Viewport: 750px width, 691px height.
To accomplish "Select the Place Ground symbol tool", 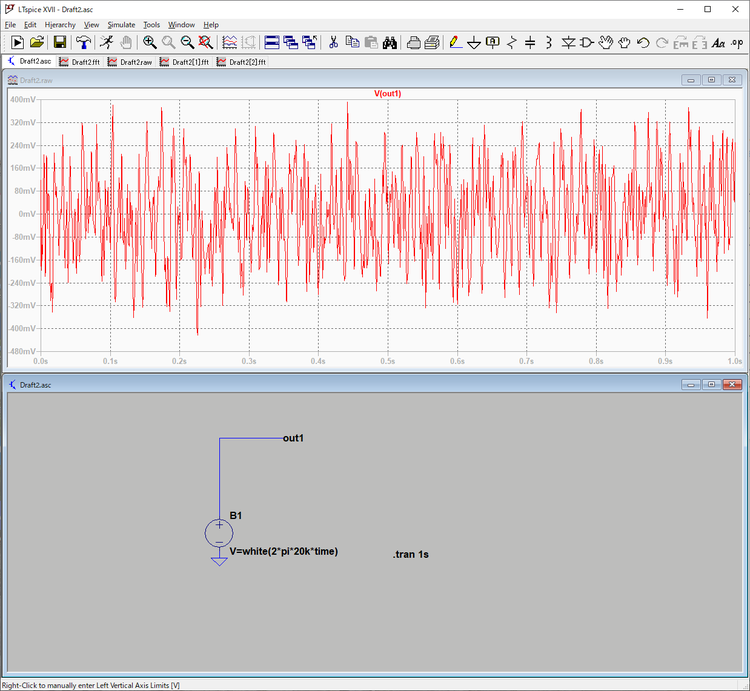I will [473, 42].
